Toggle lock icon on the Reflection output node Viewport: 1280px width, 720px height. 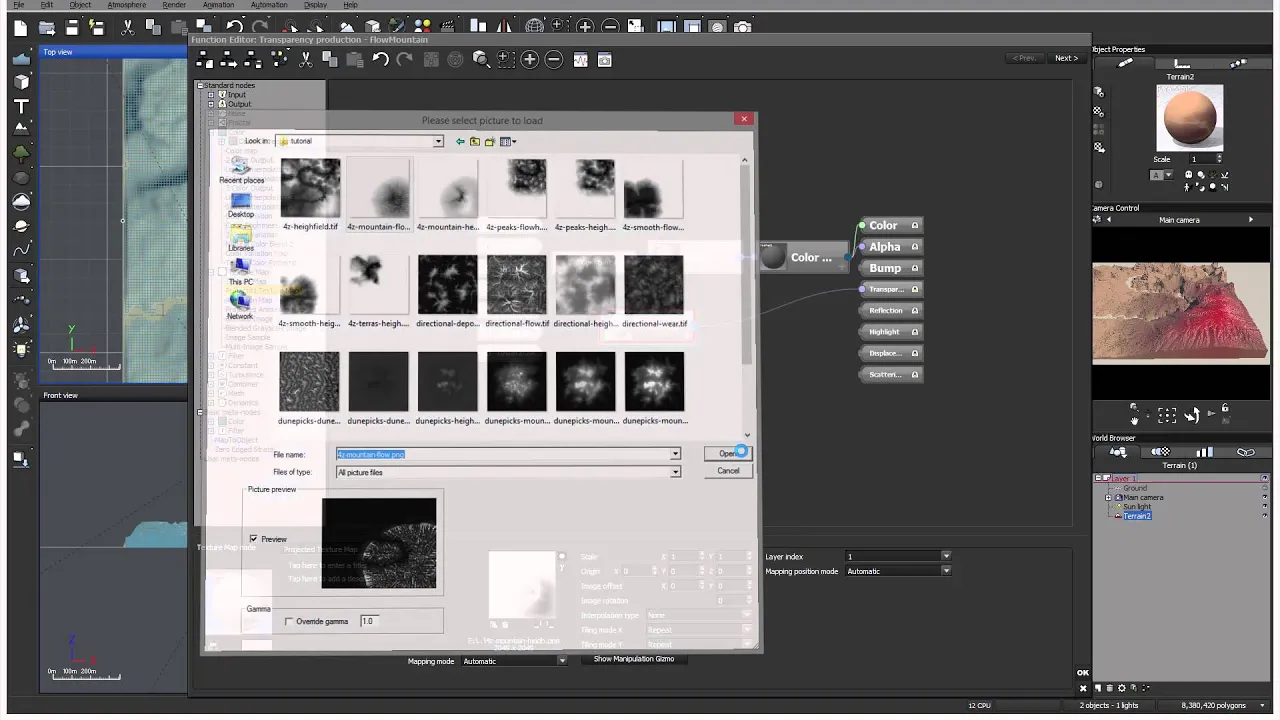[x=915, y=311]
